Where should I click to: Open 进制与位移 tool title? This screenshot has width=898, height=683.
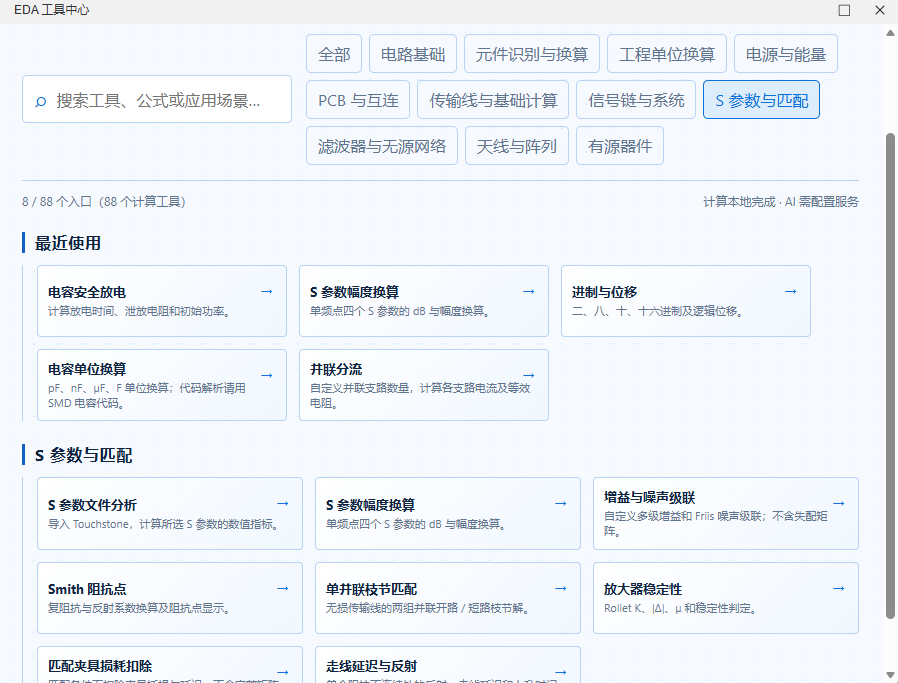pyautogui.click(x=604, y=292)
